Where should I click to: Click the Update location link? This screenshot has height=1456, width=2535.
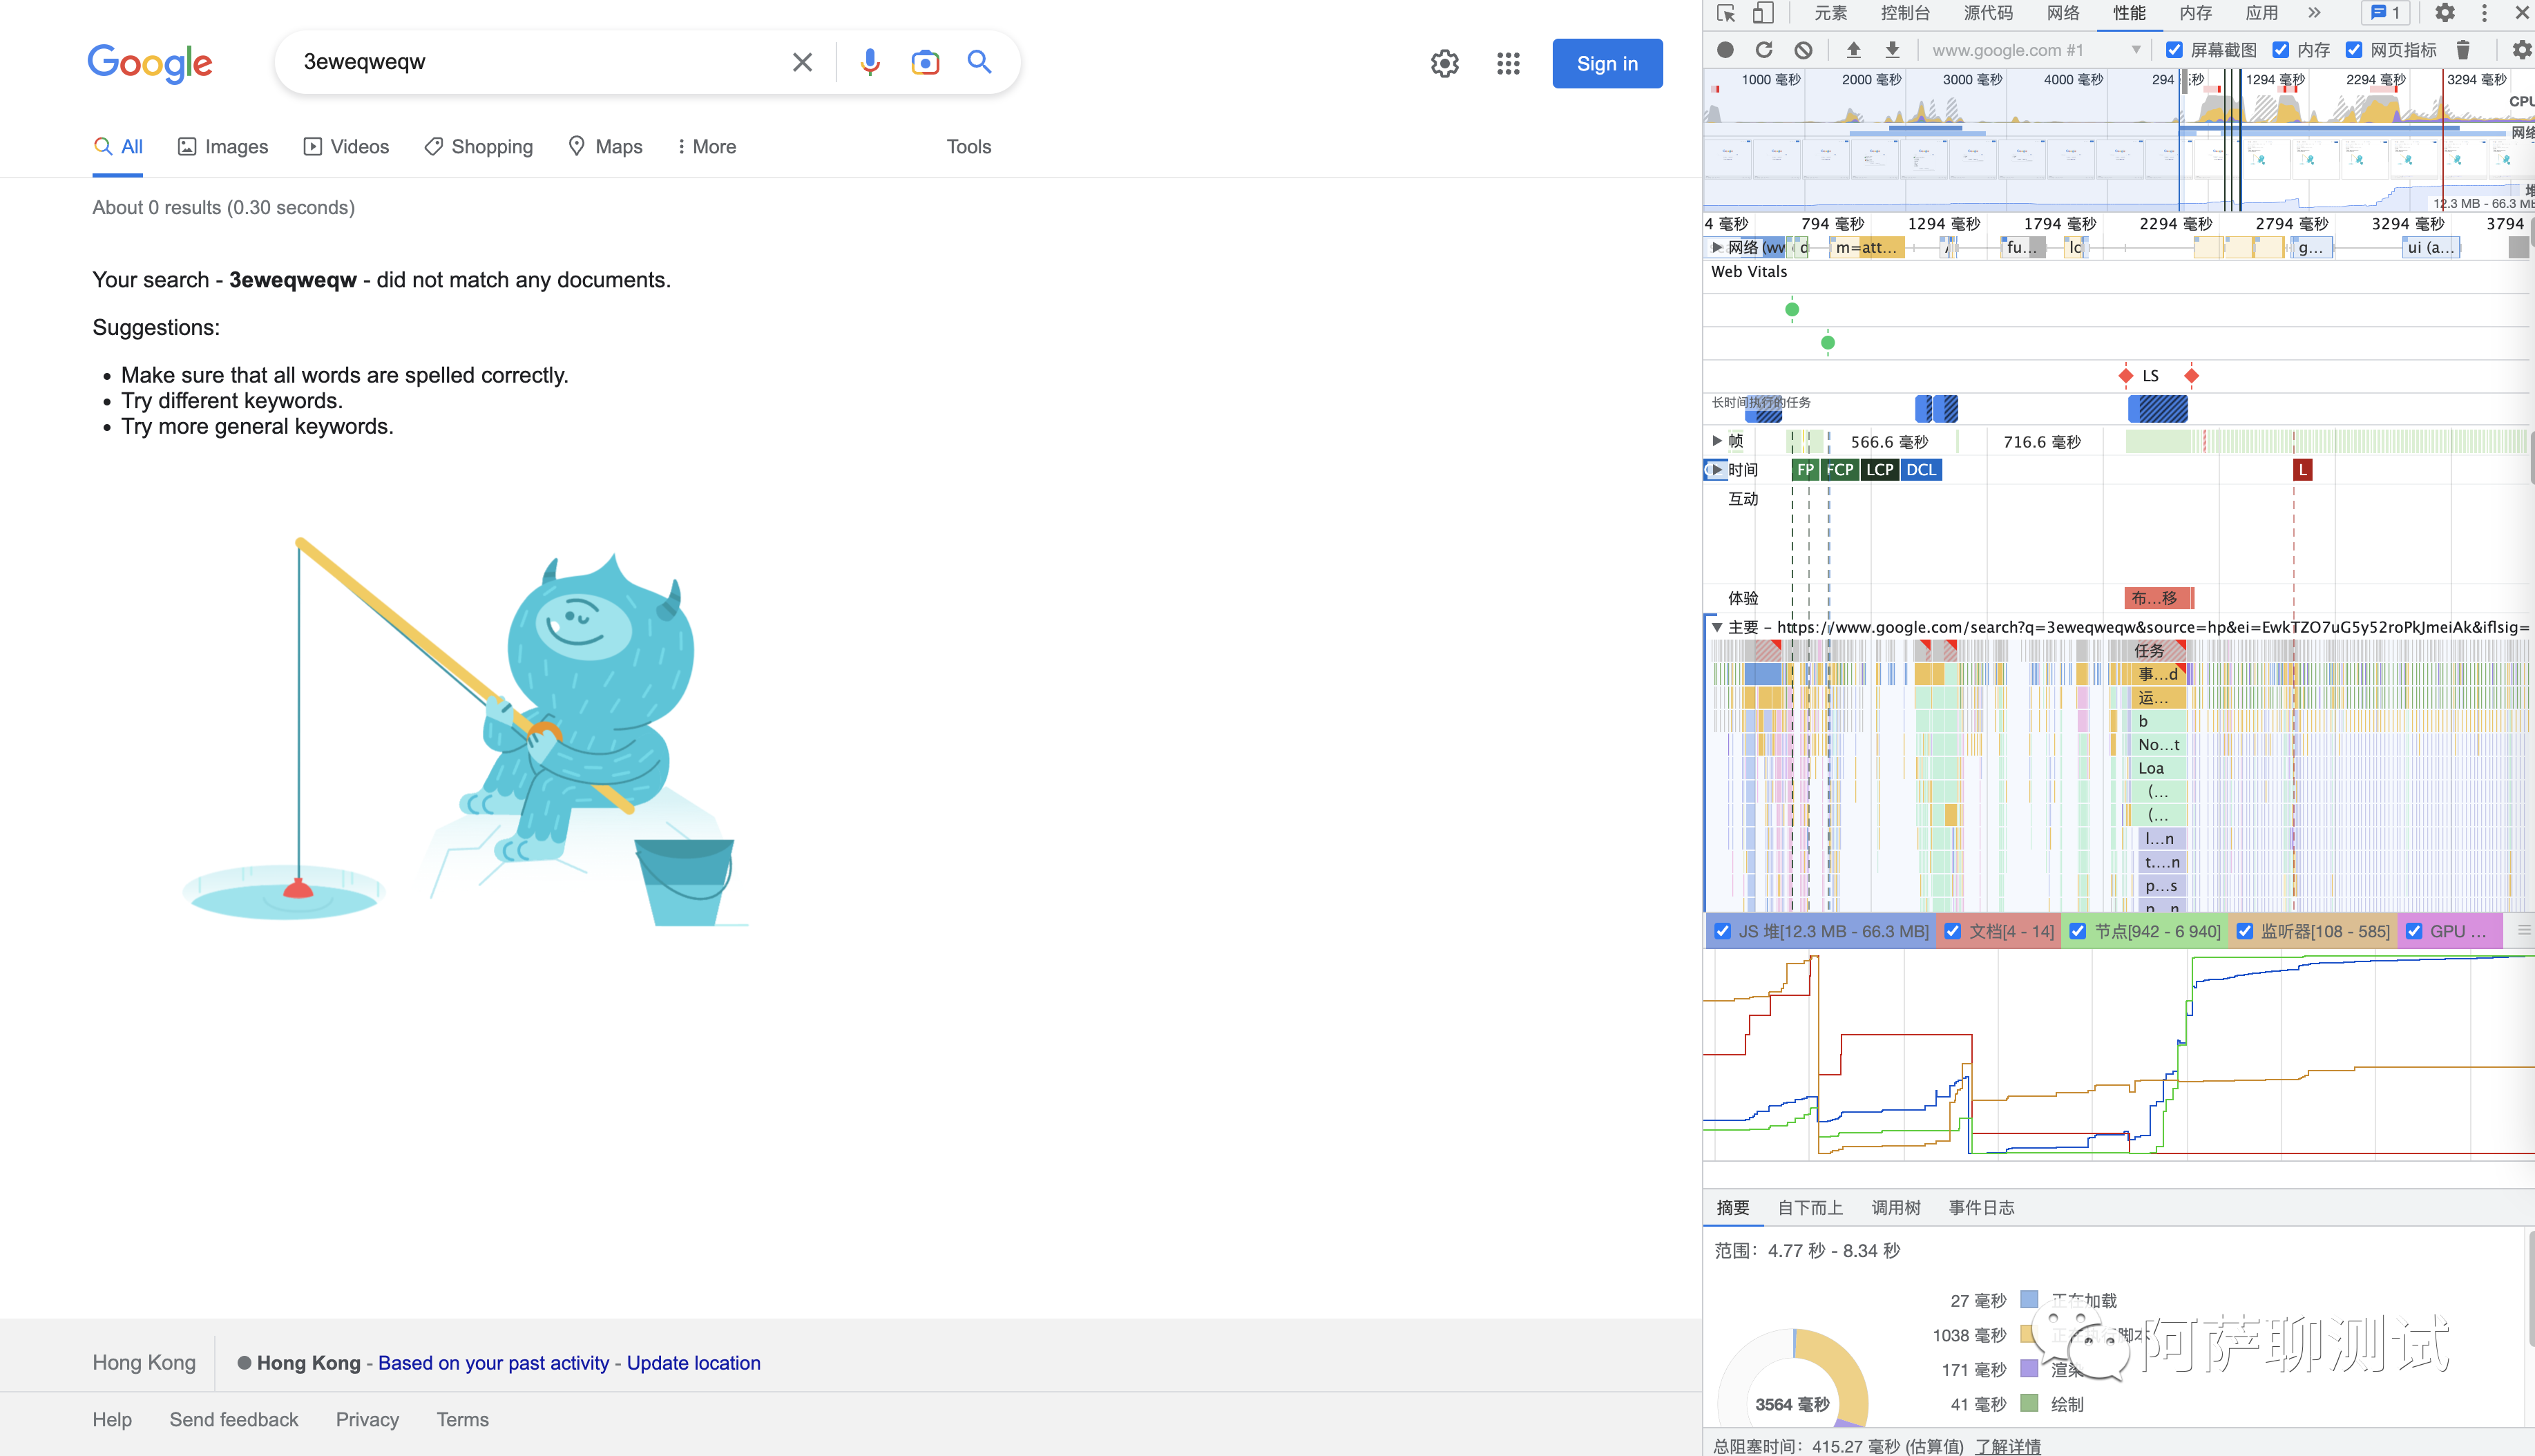click(x=693, y=1363)
